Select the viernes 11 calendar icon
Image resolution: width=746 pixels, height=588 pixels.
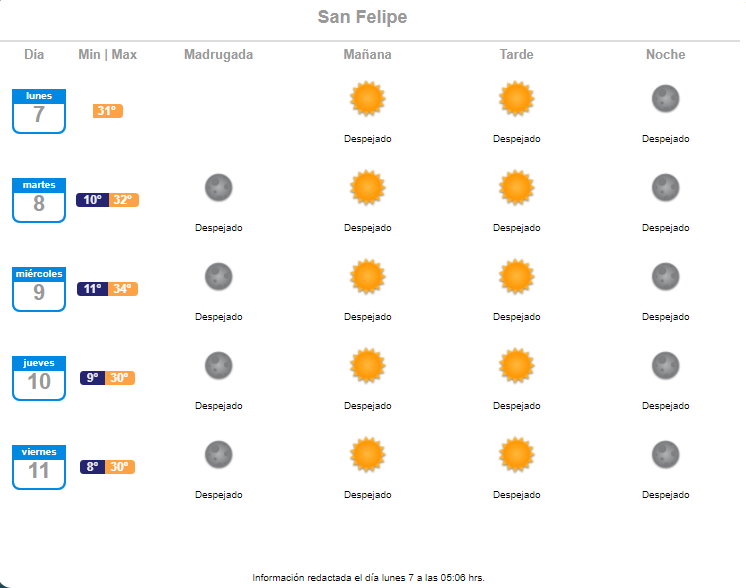pyautogui.click(x=39, y=467)
